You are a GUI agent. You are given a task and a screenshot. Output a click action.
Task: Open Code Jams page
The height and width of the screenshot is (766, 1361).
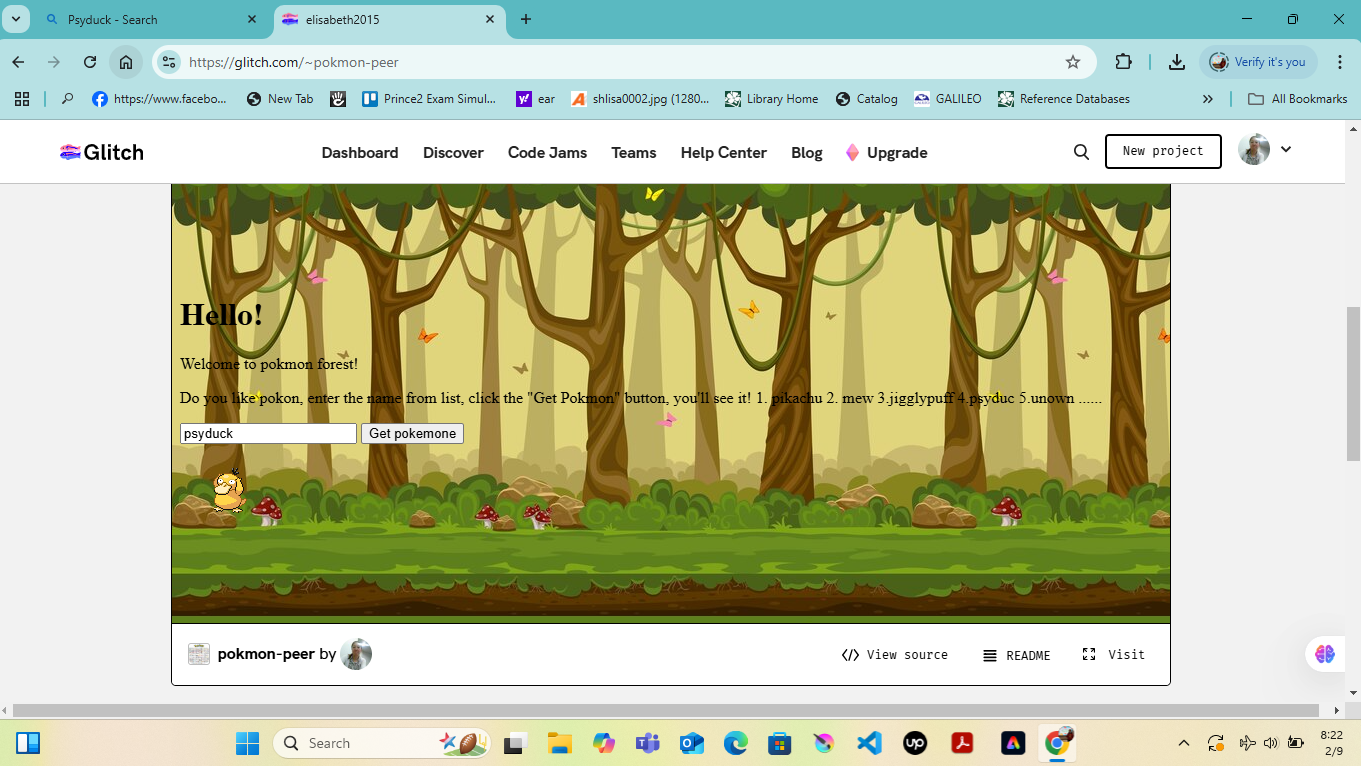pos(547,152)
